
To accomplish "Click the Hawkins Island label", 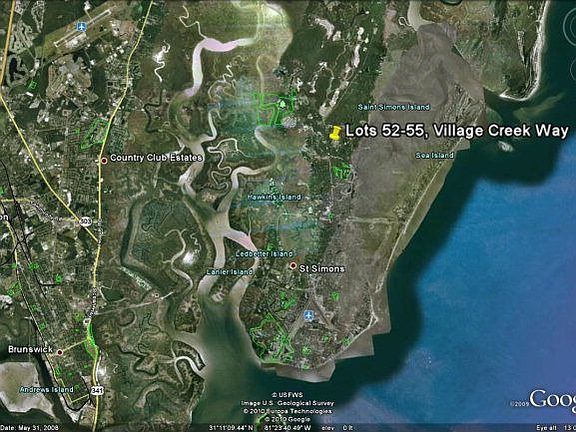I will click(274, 197).
